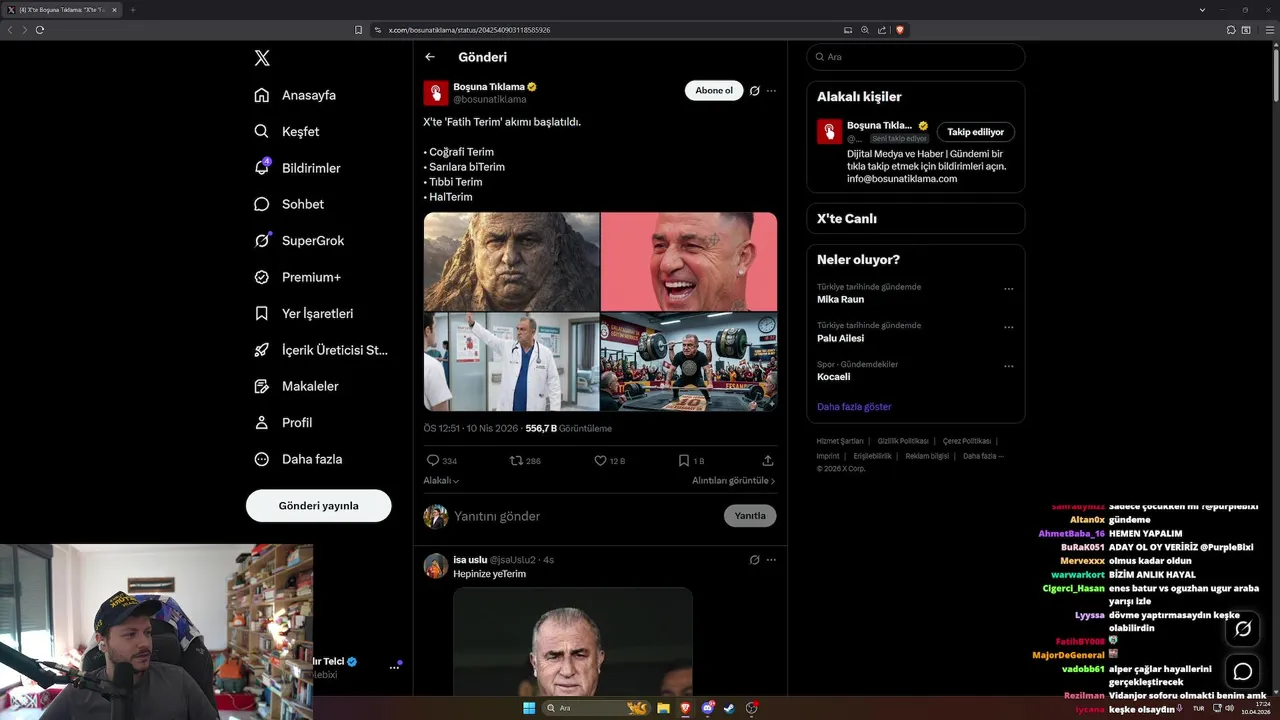This screenshot has height=720, width=1280.
Task: Open isa uslu's reply options menu
Action: point(771,560)
